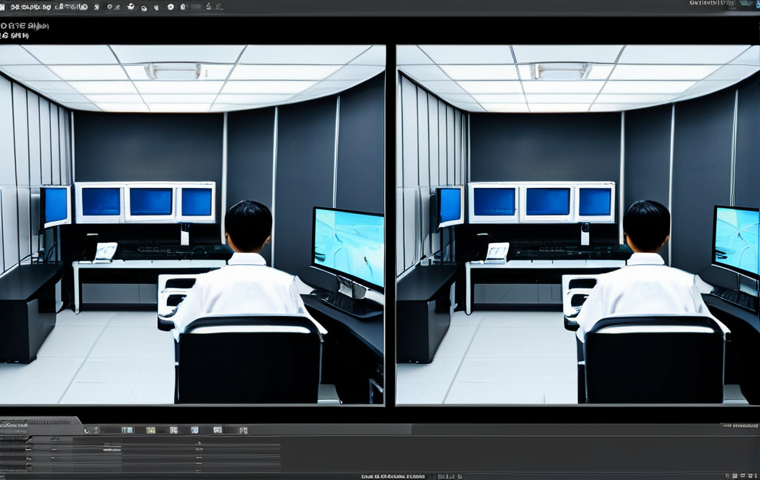Image resolution: width=760 pixels, height=480 pixels.
Task: Click the gear-shaped icon in top toolbar
Action: click(x=131, y=7)
